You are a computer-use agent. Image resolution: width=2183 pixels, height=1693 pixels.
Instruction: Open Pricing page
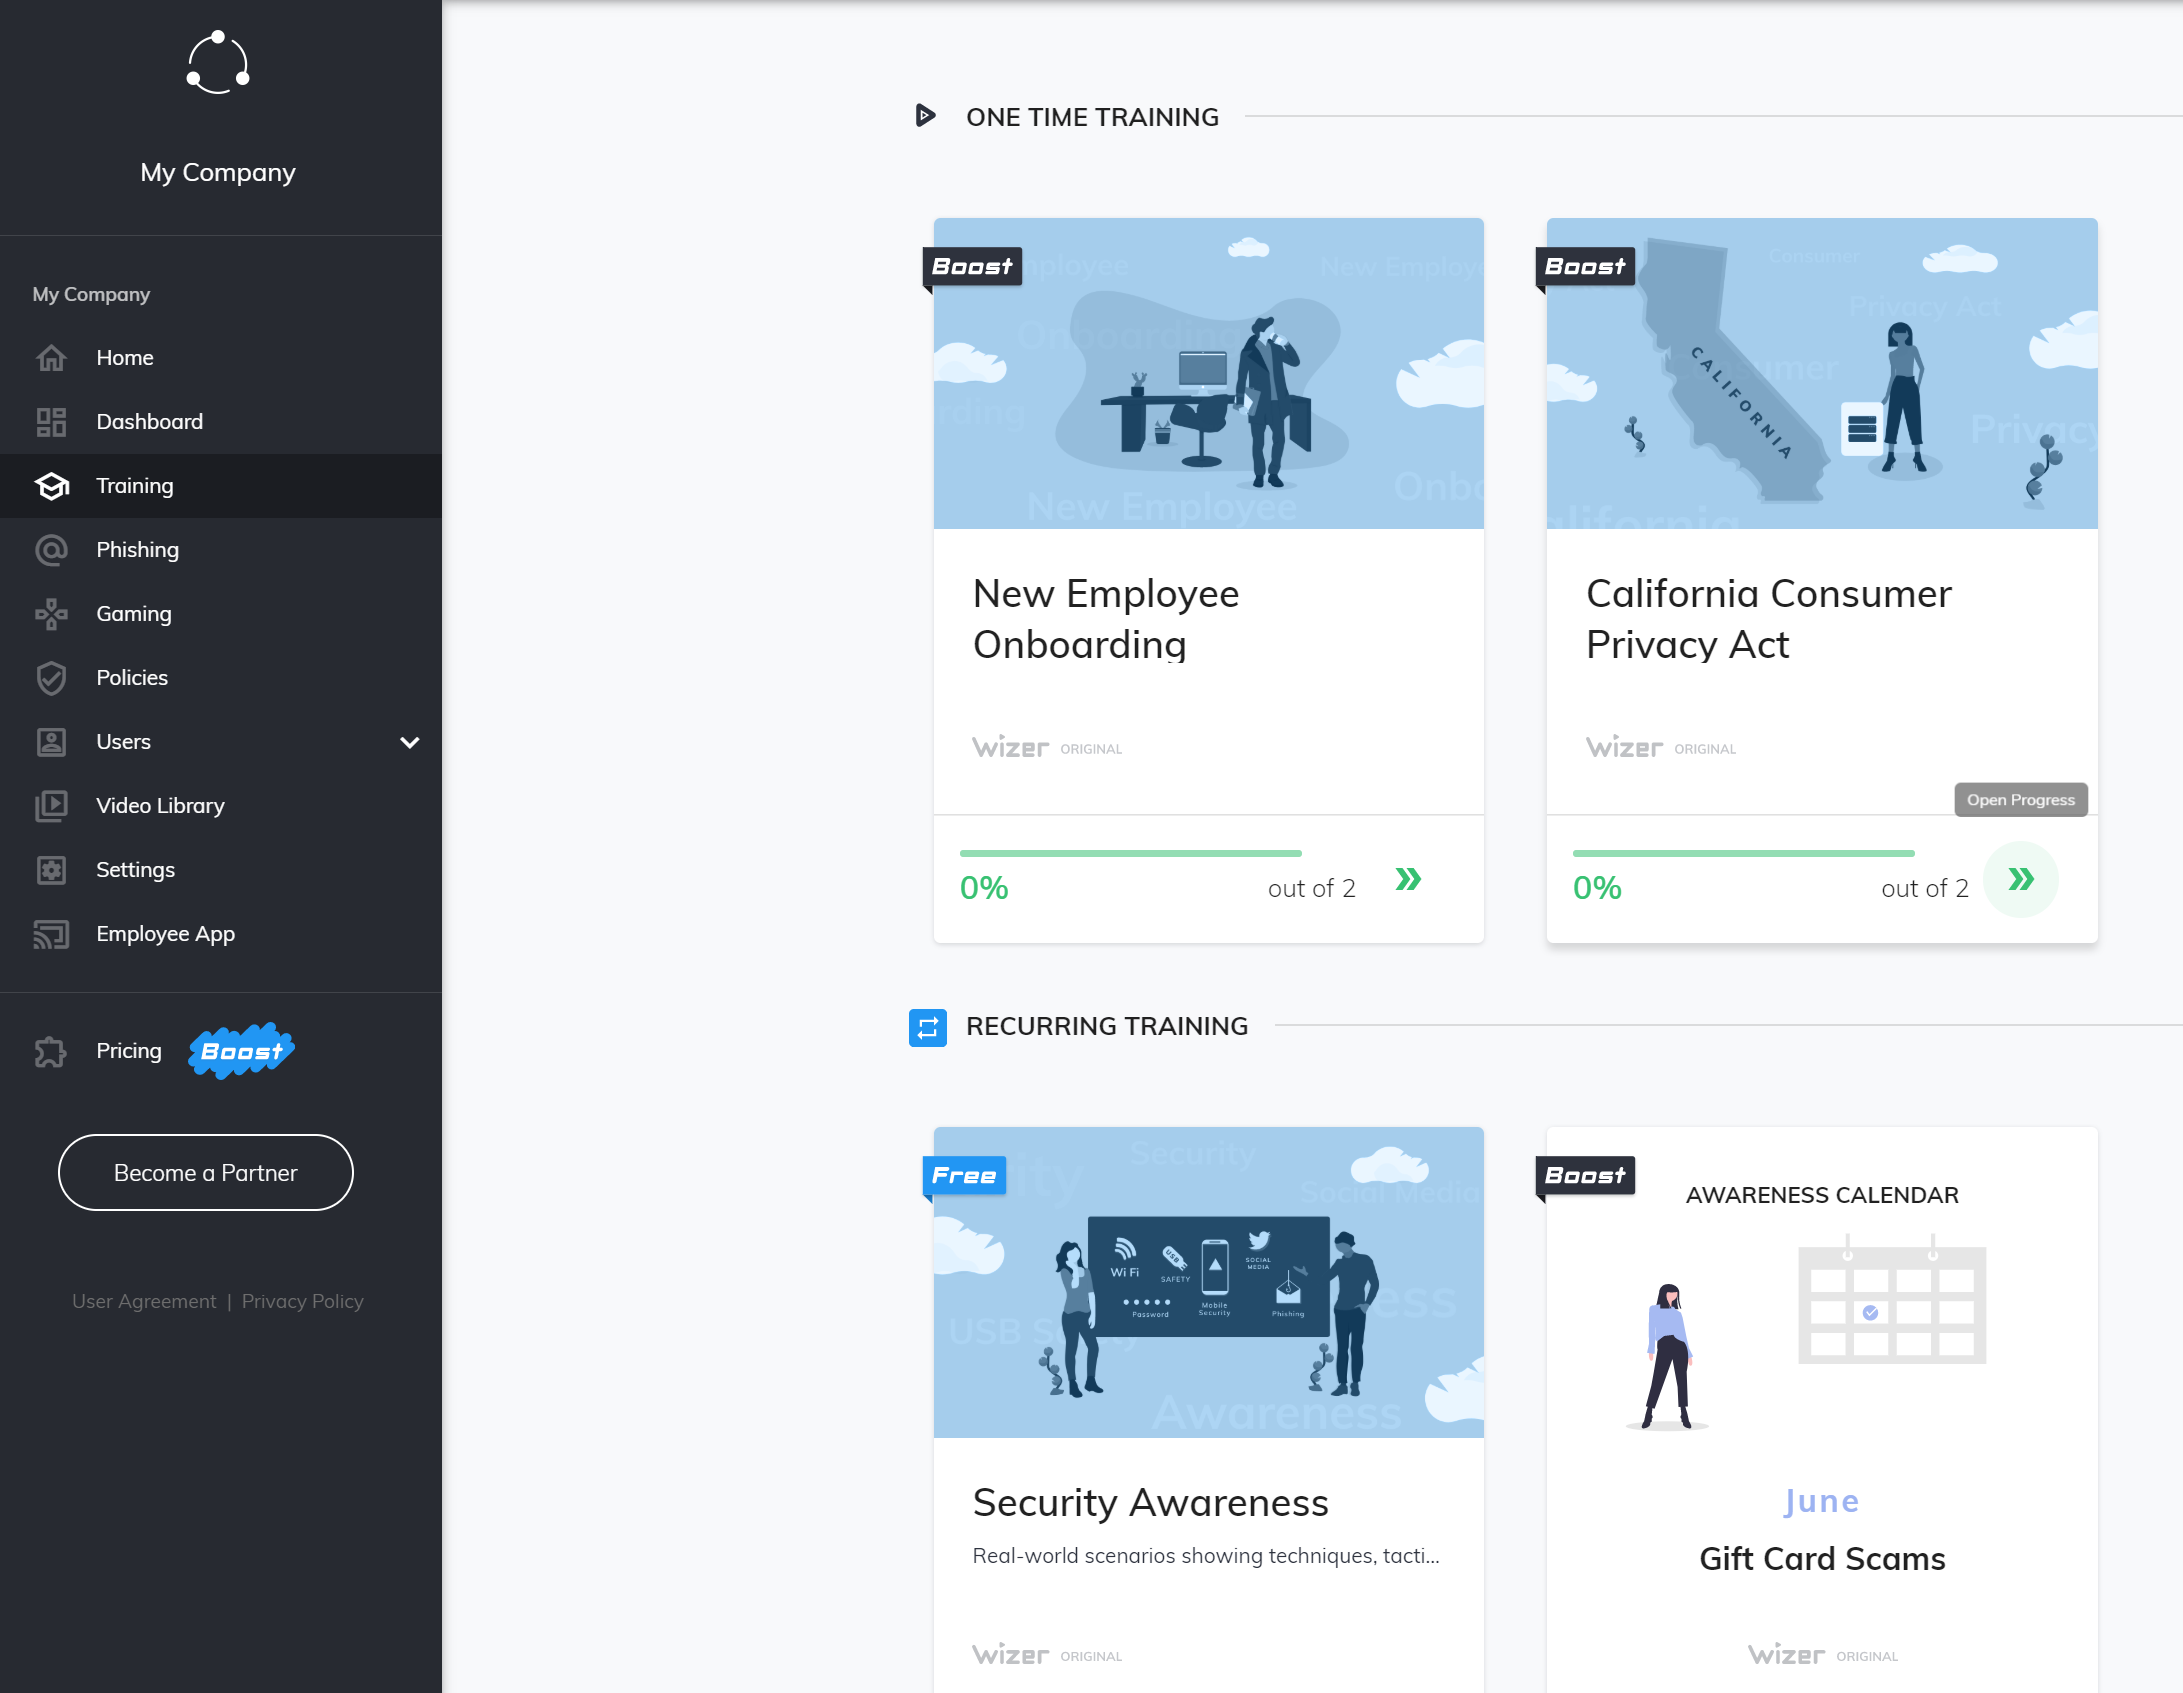tap(129, 1051)
